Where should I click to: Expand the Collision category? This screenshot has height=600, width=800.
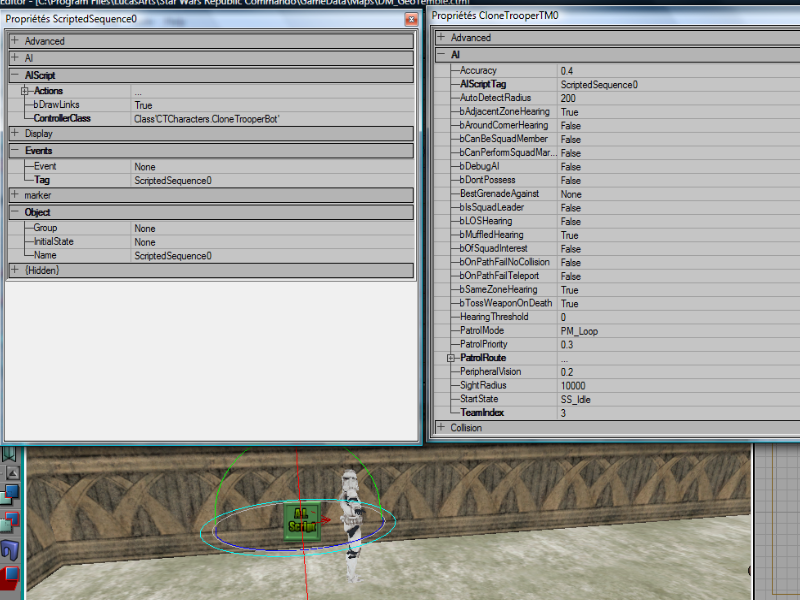click(441, 428)
